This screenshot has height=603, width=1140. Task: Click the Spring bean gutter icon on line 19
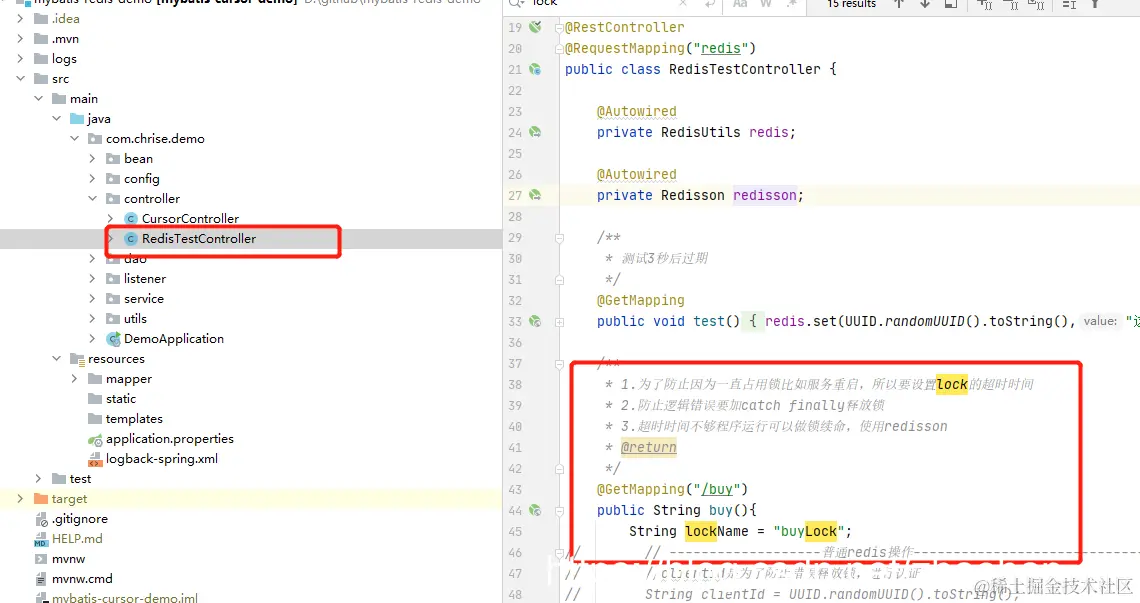[x=535, y=27]
